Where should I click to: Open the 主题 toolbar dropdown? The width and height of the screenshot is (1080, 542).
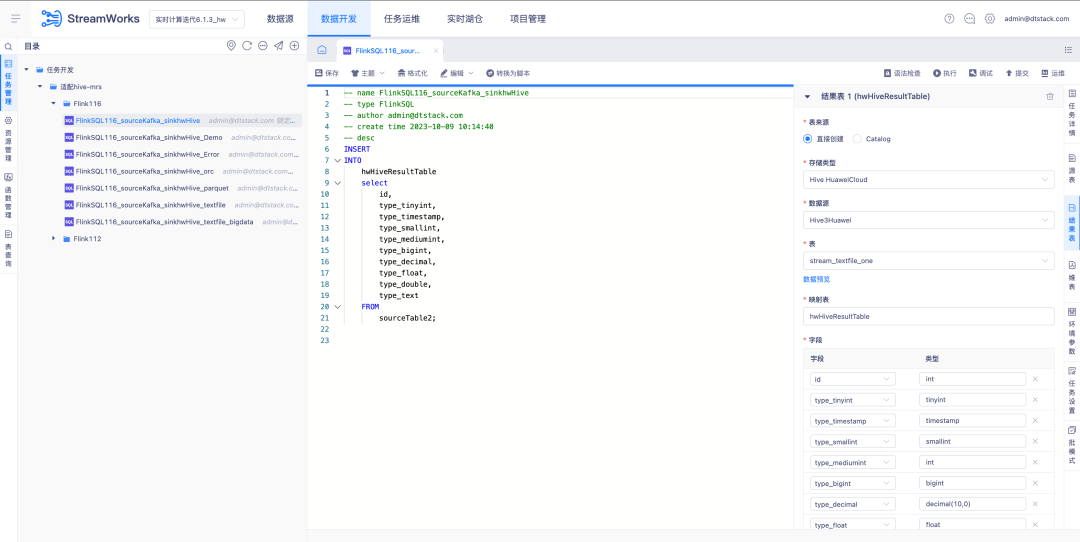(368, 72)
